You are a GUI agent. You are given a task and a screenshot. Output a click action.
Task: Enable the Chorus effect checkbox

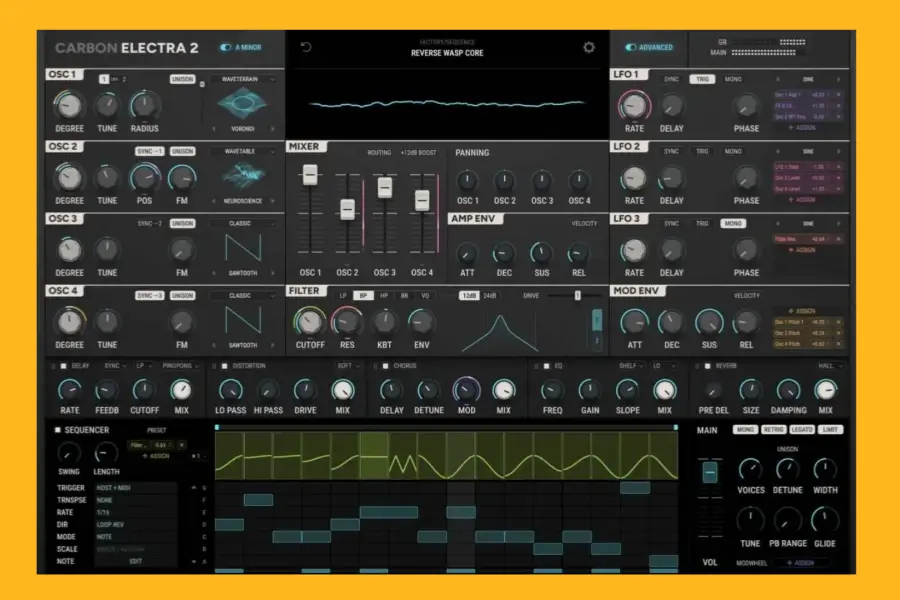(386, 366)
